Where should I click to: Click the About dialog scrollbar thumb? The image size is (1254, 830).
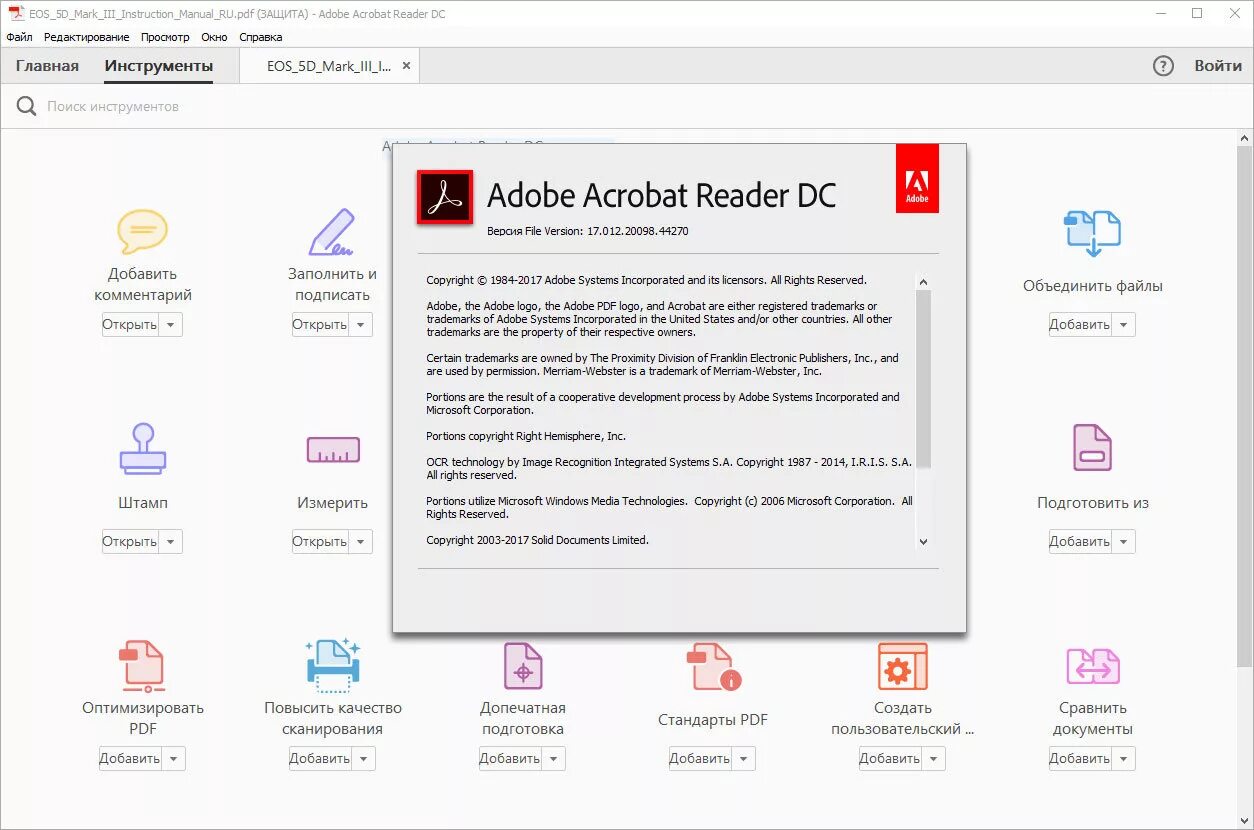(x=923, y=378)
